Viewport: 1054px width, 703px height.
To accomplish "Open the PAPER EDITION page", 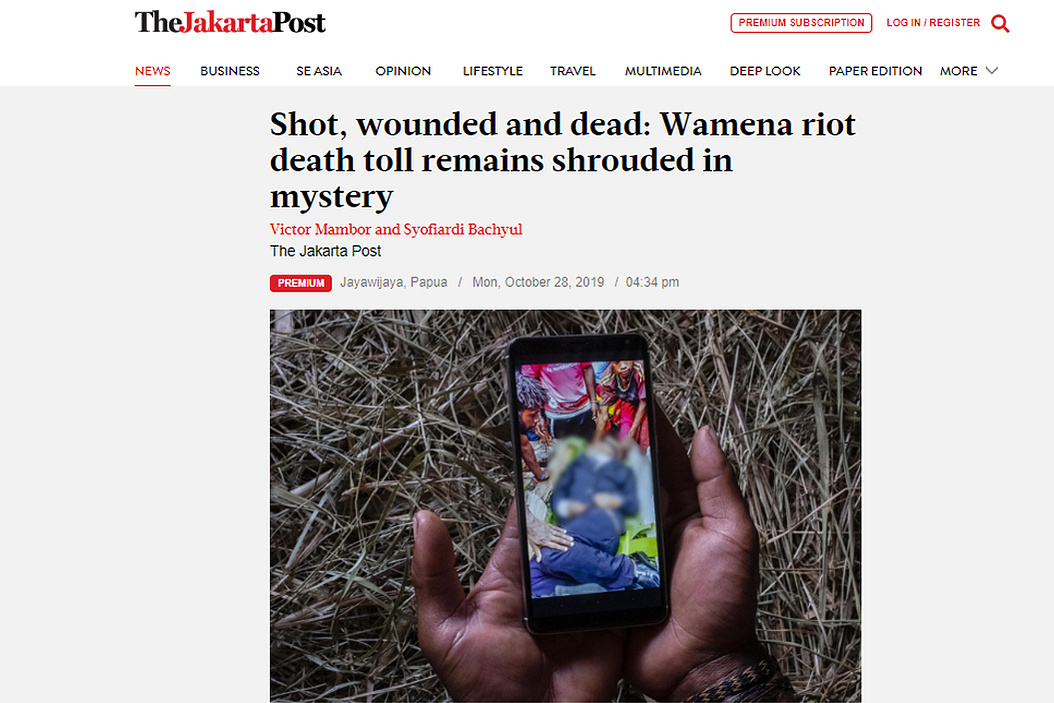I will coord(875,71).
